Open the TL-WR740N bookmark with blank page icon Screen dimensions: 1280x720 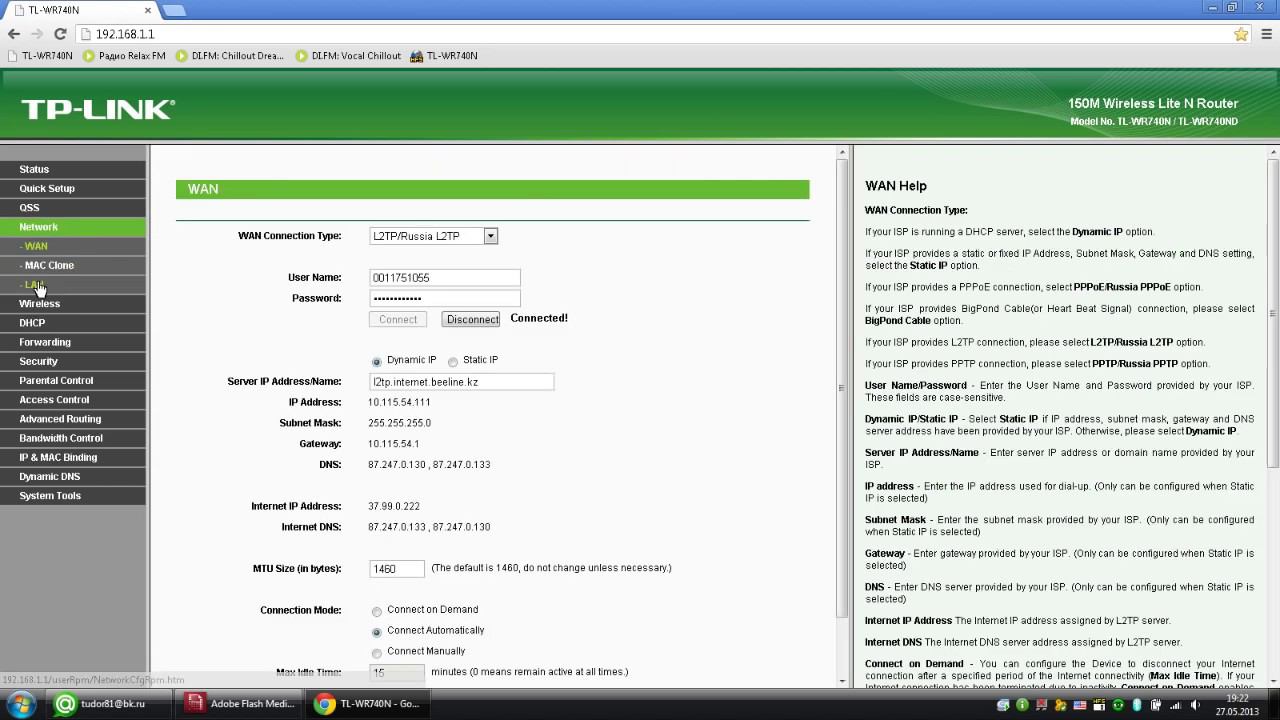click(x=40, y=56)
